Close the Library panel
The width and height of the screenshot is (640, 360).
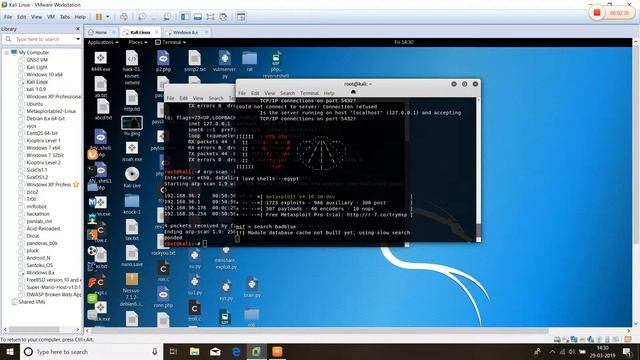click(78, 29)
